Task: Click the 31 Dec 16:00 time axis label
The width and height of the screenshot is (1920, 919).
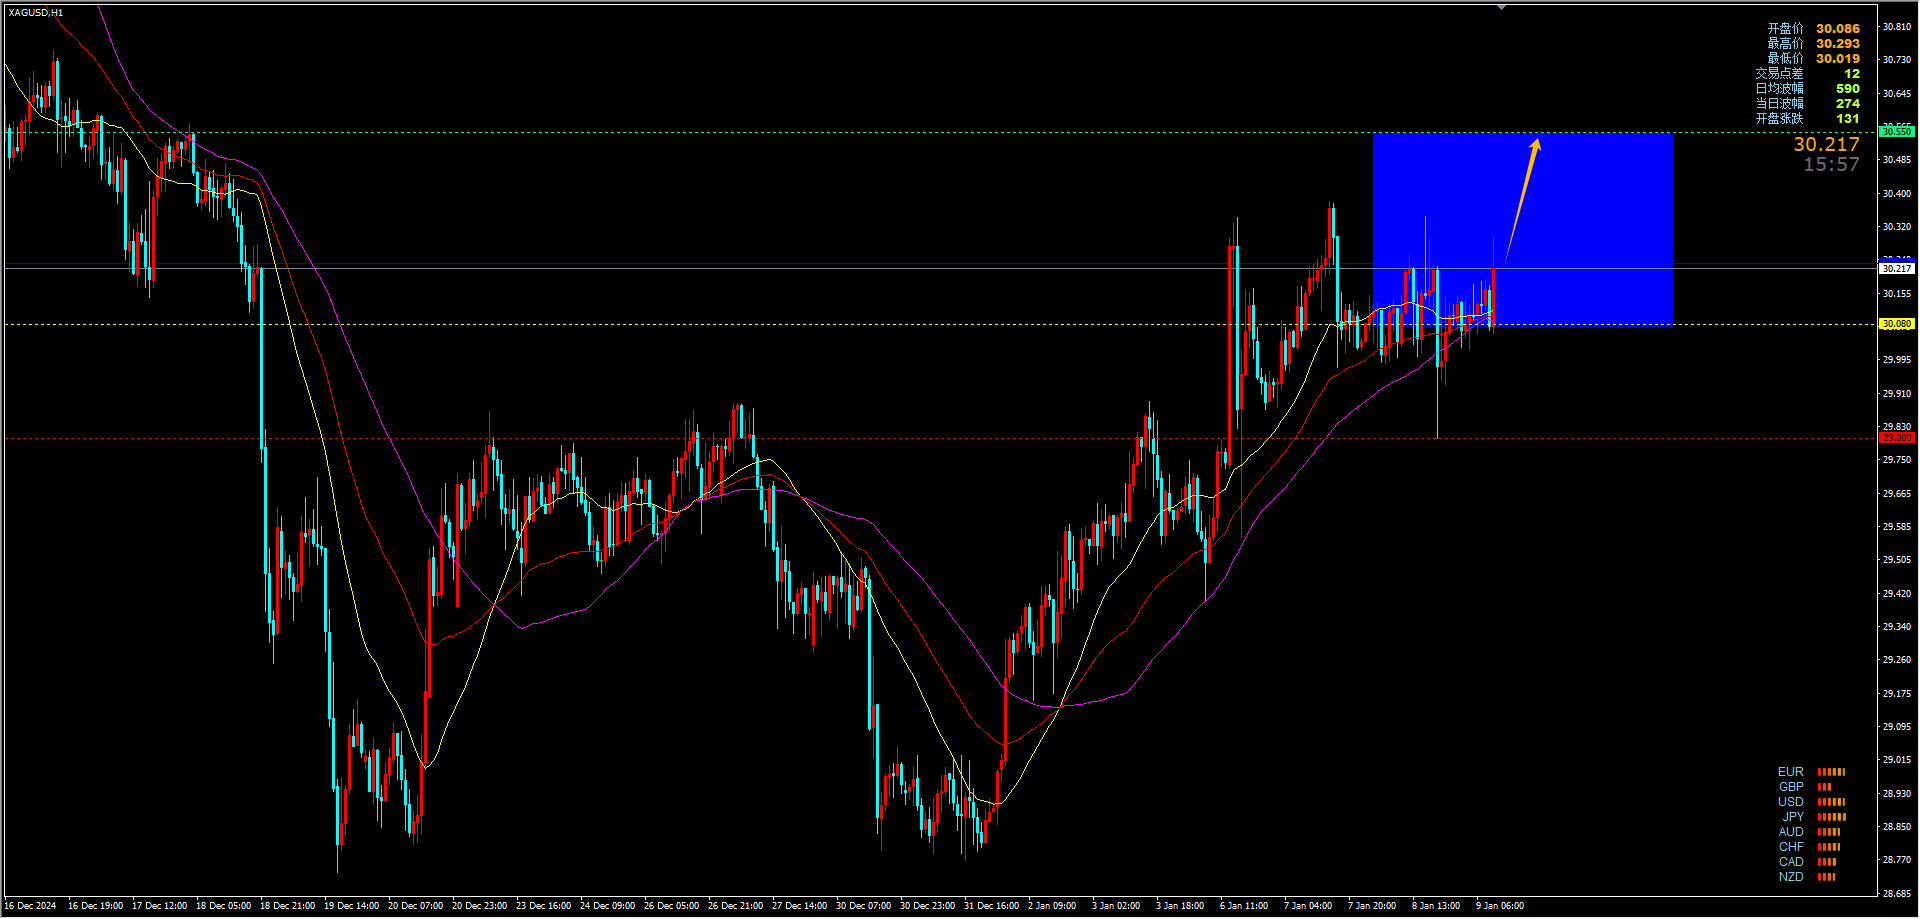Action: (x=991, y=906)
